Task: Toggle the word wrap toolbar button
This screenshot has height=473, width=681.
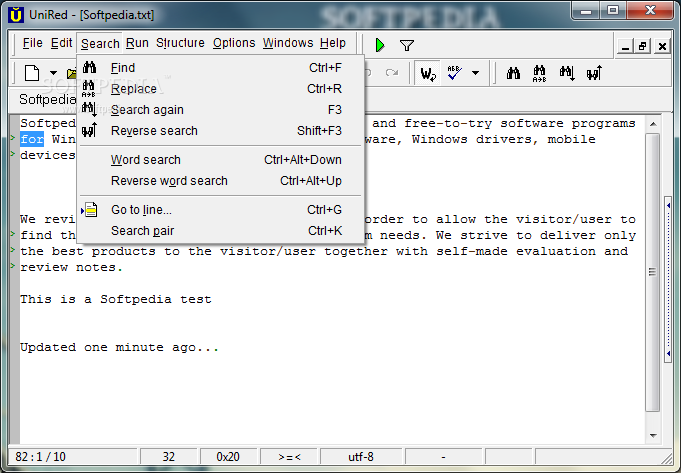Action: point(428,73)
